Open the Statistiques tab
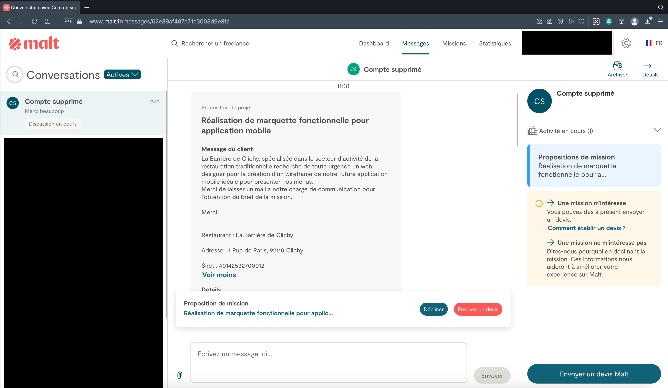The width and height of the screenshot is (668, 388). pos(495,43)
